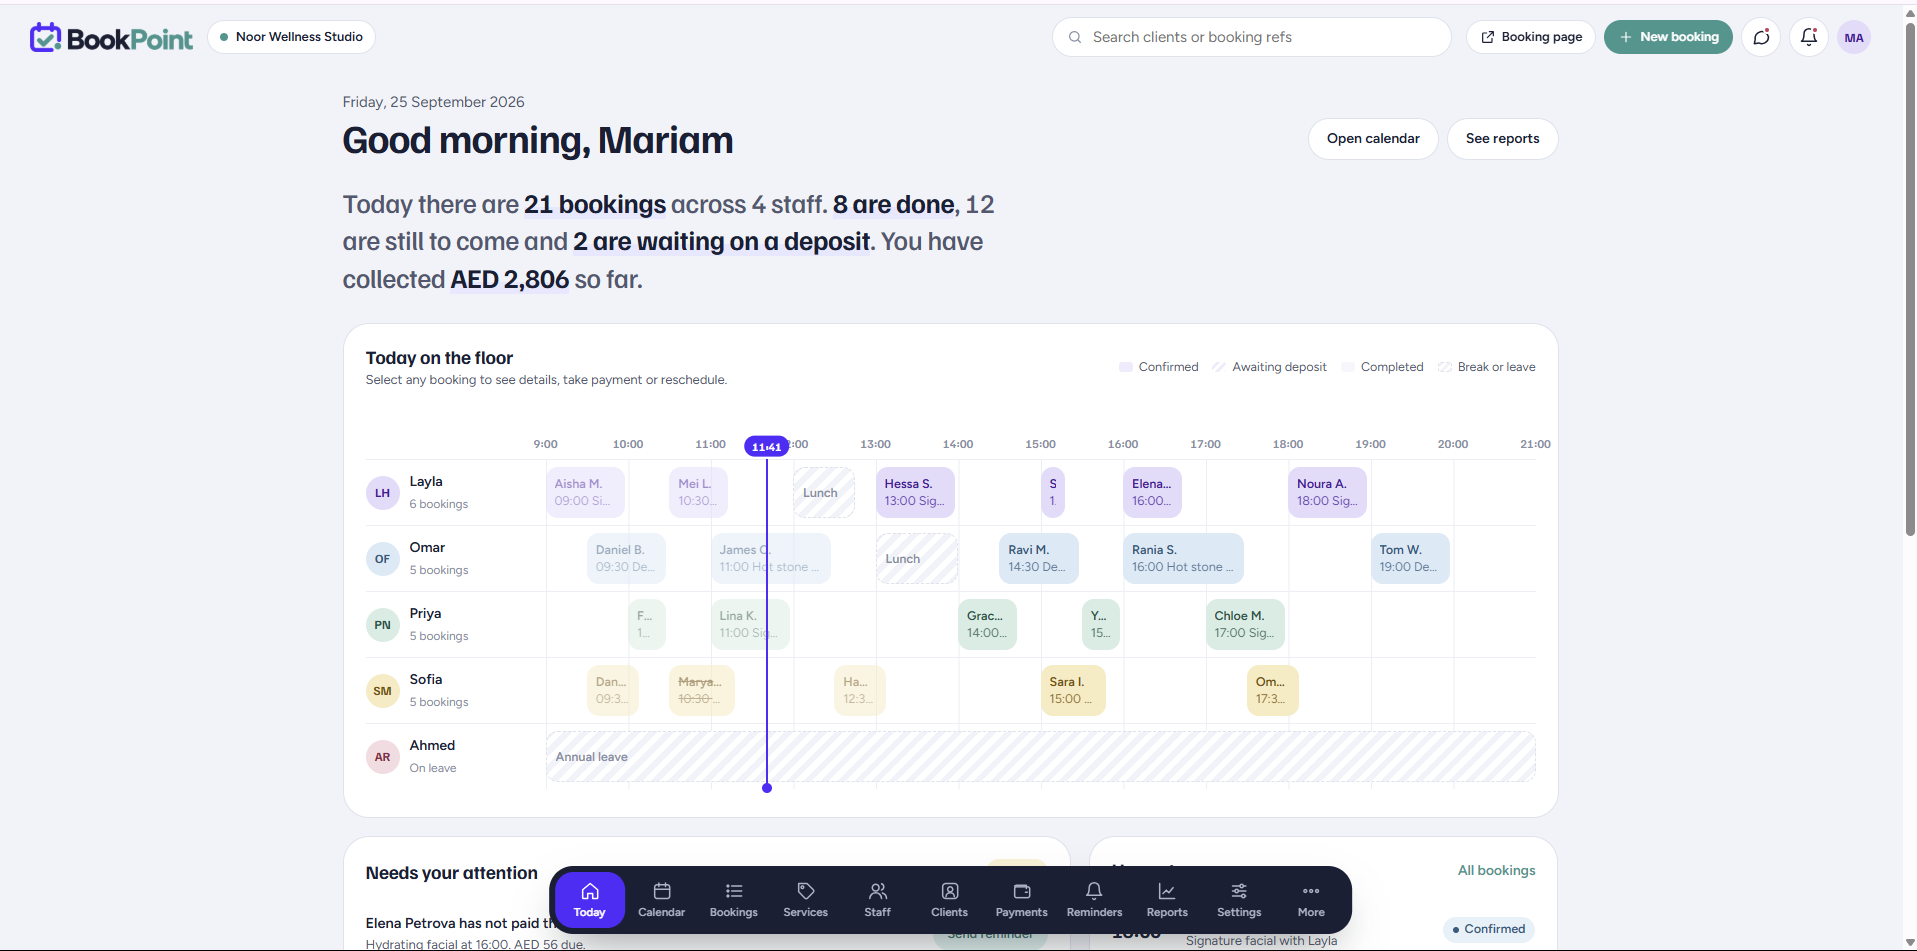Open Reminders in bottom dock
Screen dimensions: 1917x951
tap(1095, 900)
